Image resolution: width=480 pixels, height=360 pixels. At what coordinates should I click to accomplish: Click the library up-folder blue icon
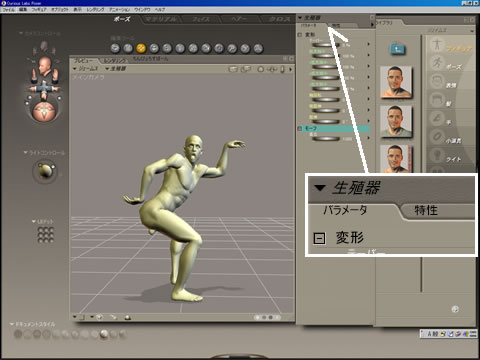397,50
